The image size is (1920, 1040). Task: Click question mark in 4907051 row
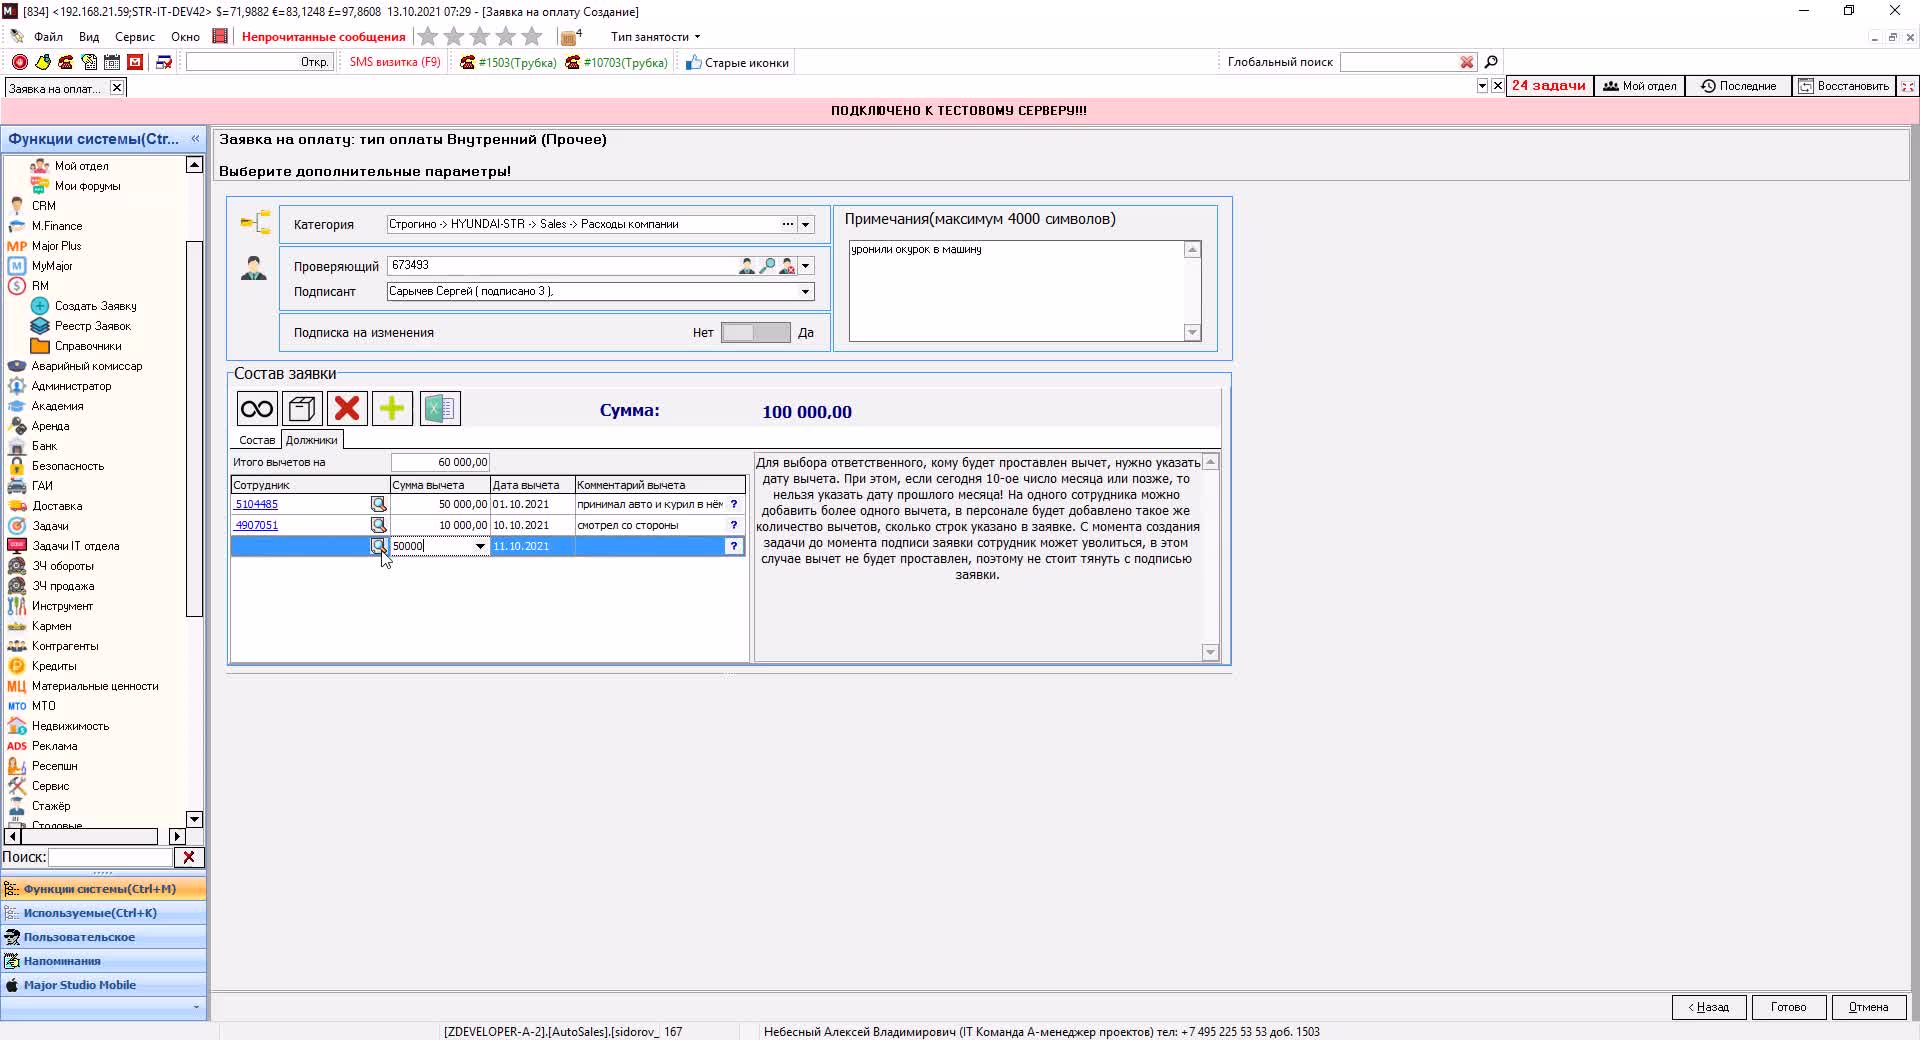coord(734,525)
